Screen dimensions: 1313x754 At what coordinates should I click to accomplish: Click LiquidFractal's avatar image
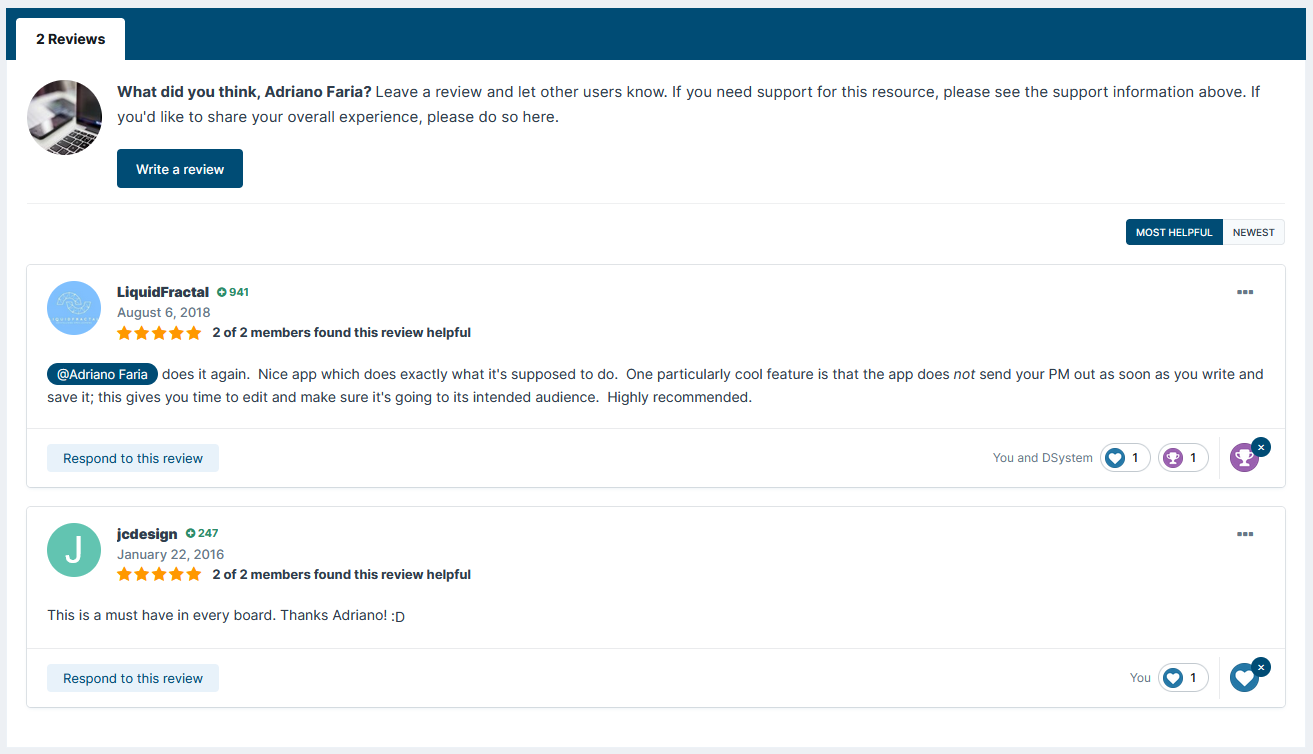pos(74,308)
